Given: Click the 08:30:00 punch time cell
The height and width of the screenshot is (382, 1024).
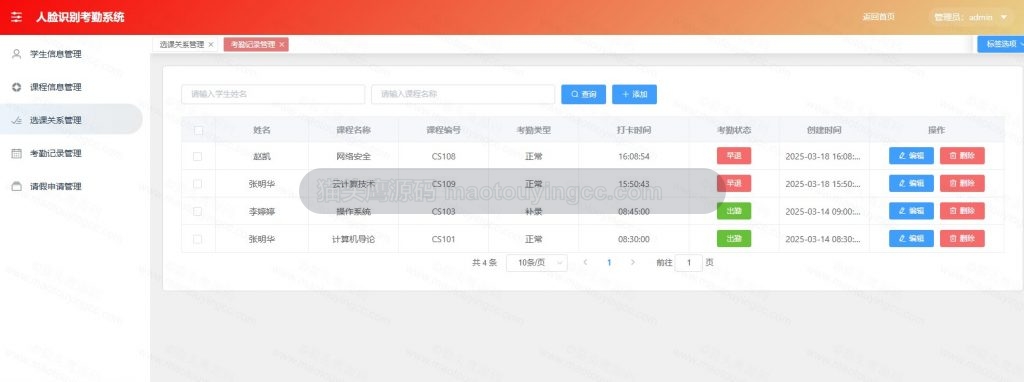Looking at the screenshot, I should 633,239.
